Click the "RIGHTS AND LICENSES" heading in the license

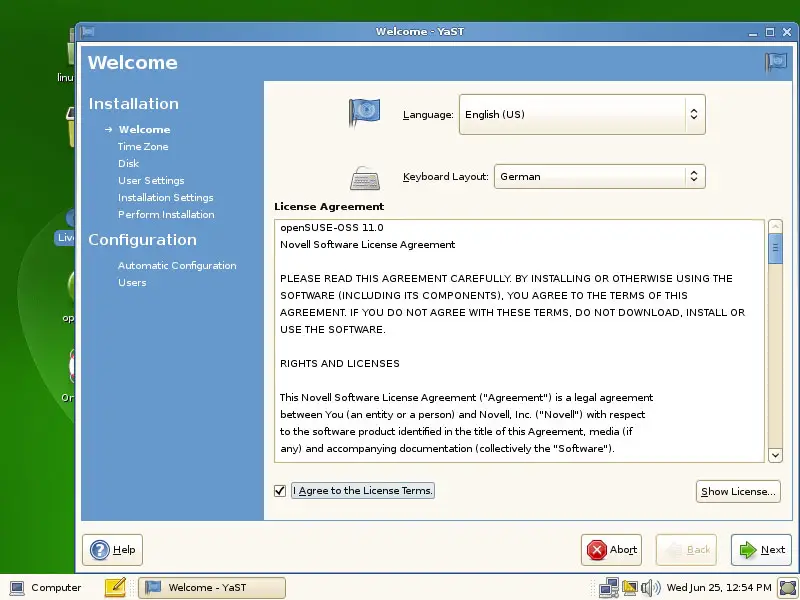pyautogui.click(x=340, y=363)
